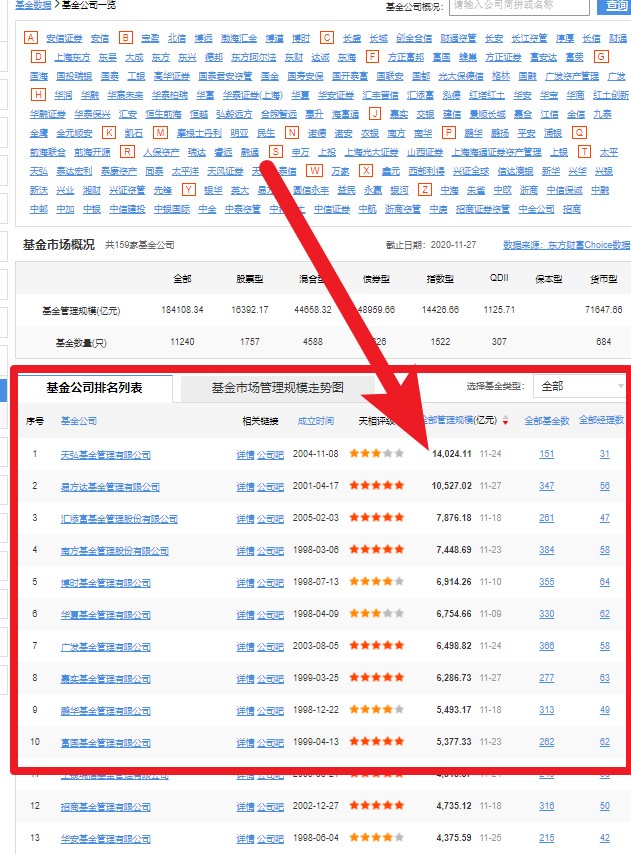The height and width of the screenshot is (854, 631).
Task: Select the 14,024.11 management scale value
Action: tap(452, 454)
